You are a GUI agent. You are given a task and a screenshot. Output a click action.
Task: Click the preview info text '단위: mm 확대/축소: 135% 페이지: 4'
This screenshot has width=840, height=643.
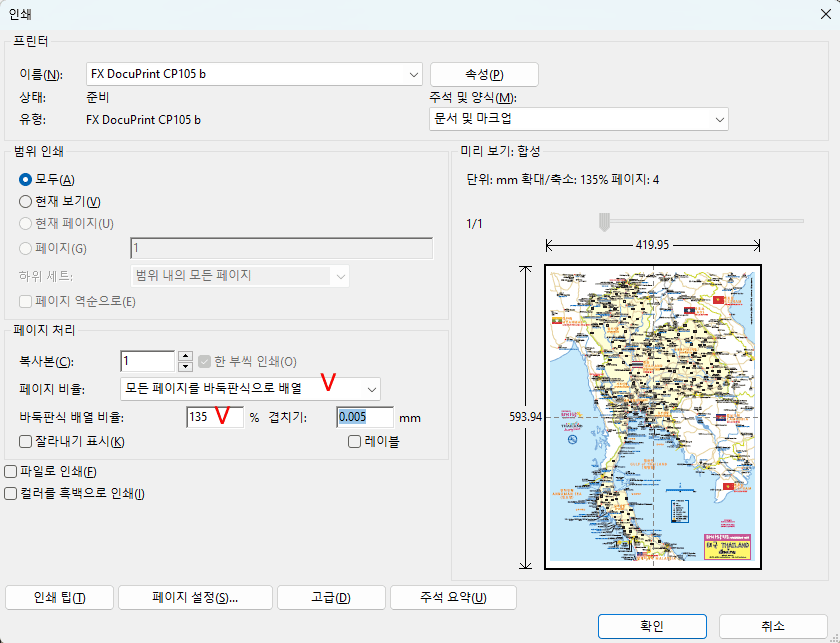point(562,180)
